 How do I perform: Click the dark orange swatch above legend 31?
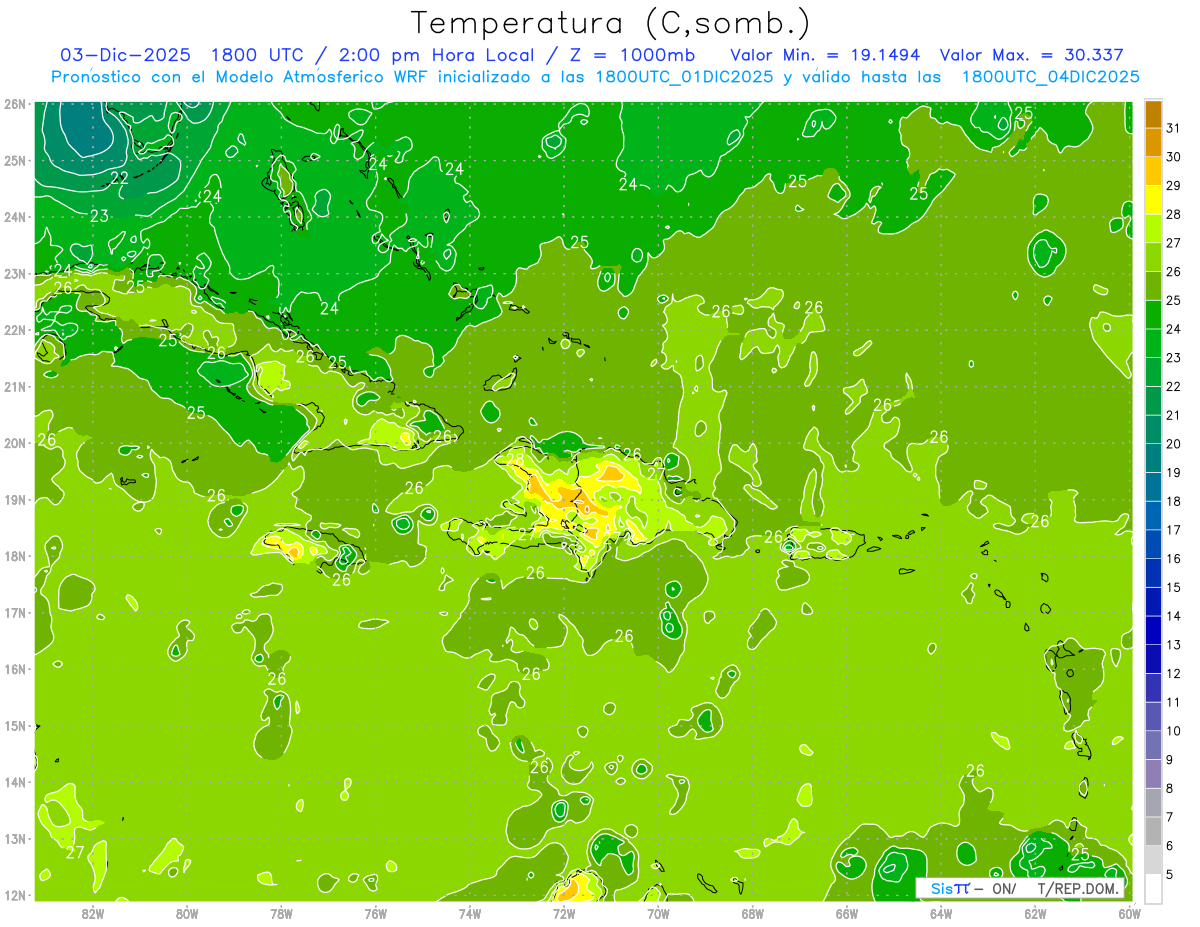(1153, 114)
